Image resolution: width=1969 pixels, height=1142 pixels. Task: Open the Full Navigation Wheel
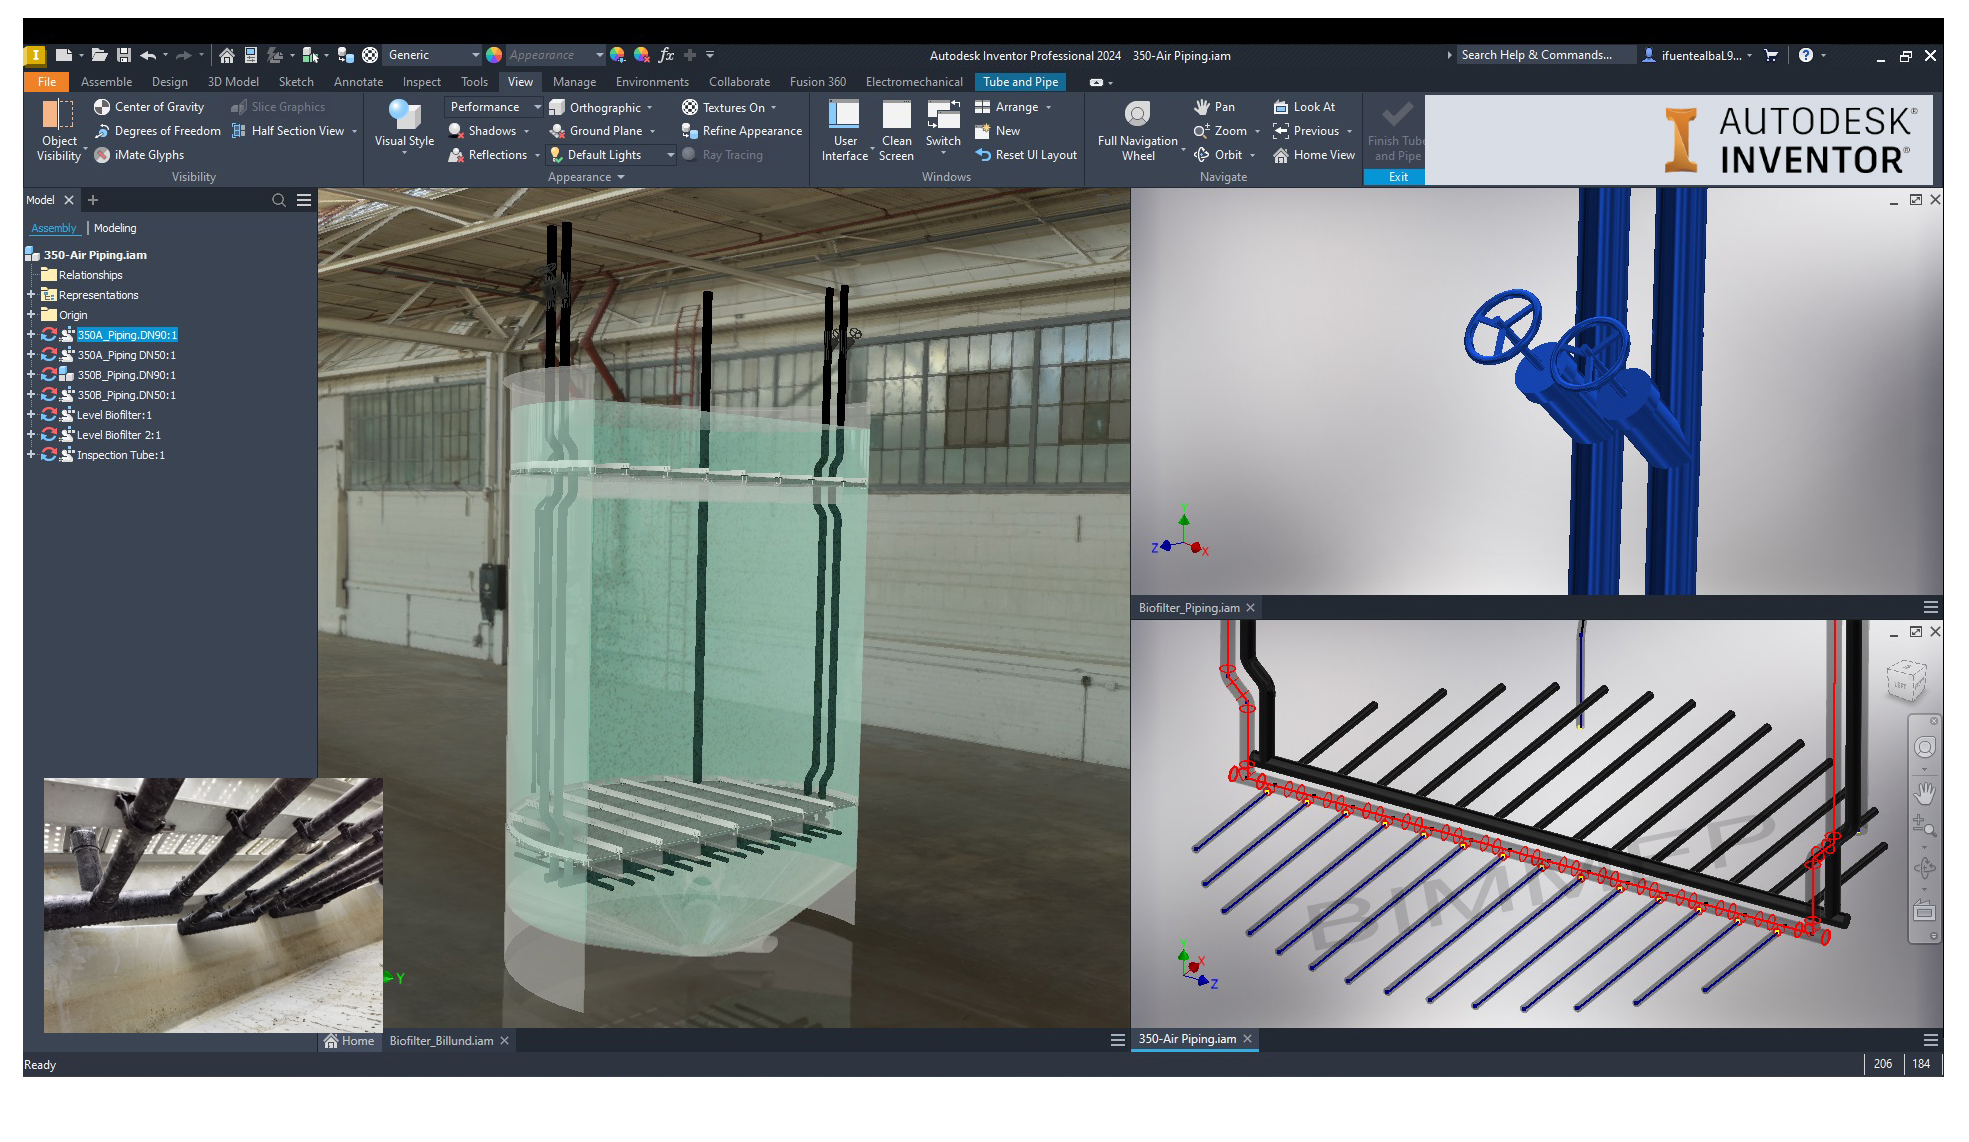point(1137,115)
